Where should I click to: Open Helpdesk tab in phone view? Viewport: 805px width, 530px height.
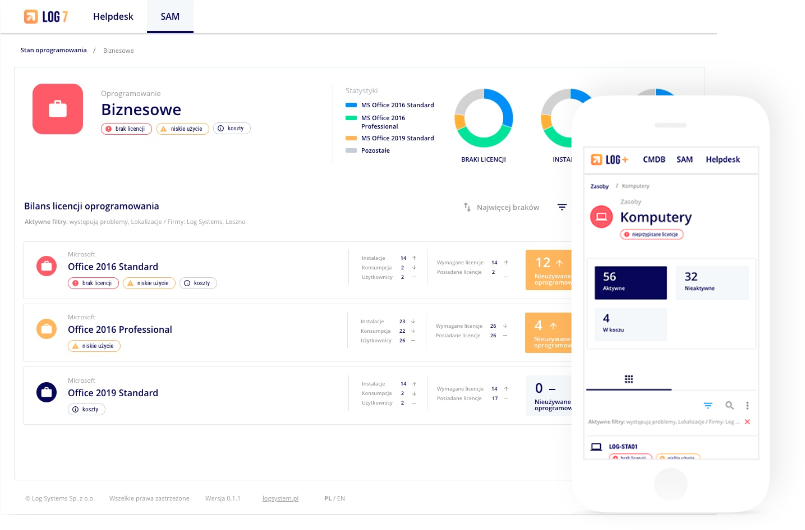click(723, 160)
